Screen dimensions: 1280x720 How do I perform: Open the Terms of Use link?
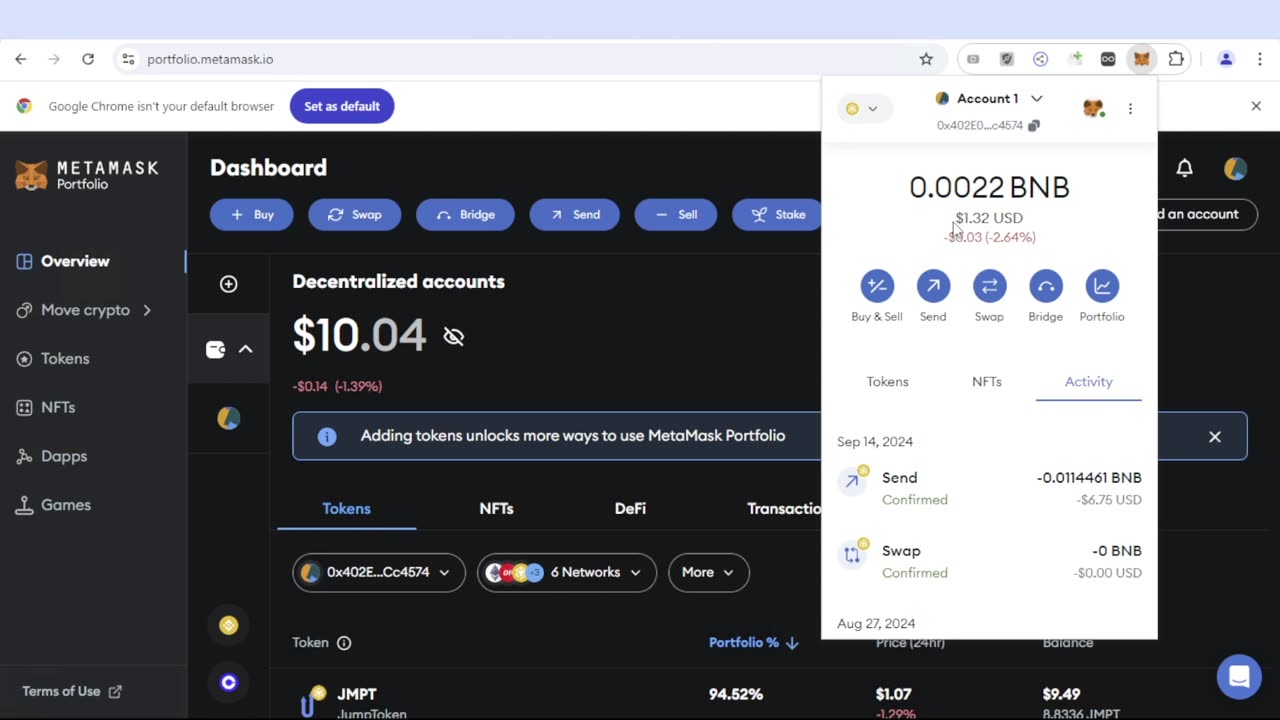[72, 691]
